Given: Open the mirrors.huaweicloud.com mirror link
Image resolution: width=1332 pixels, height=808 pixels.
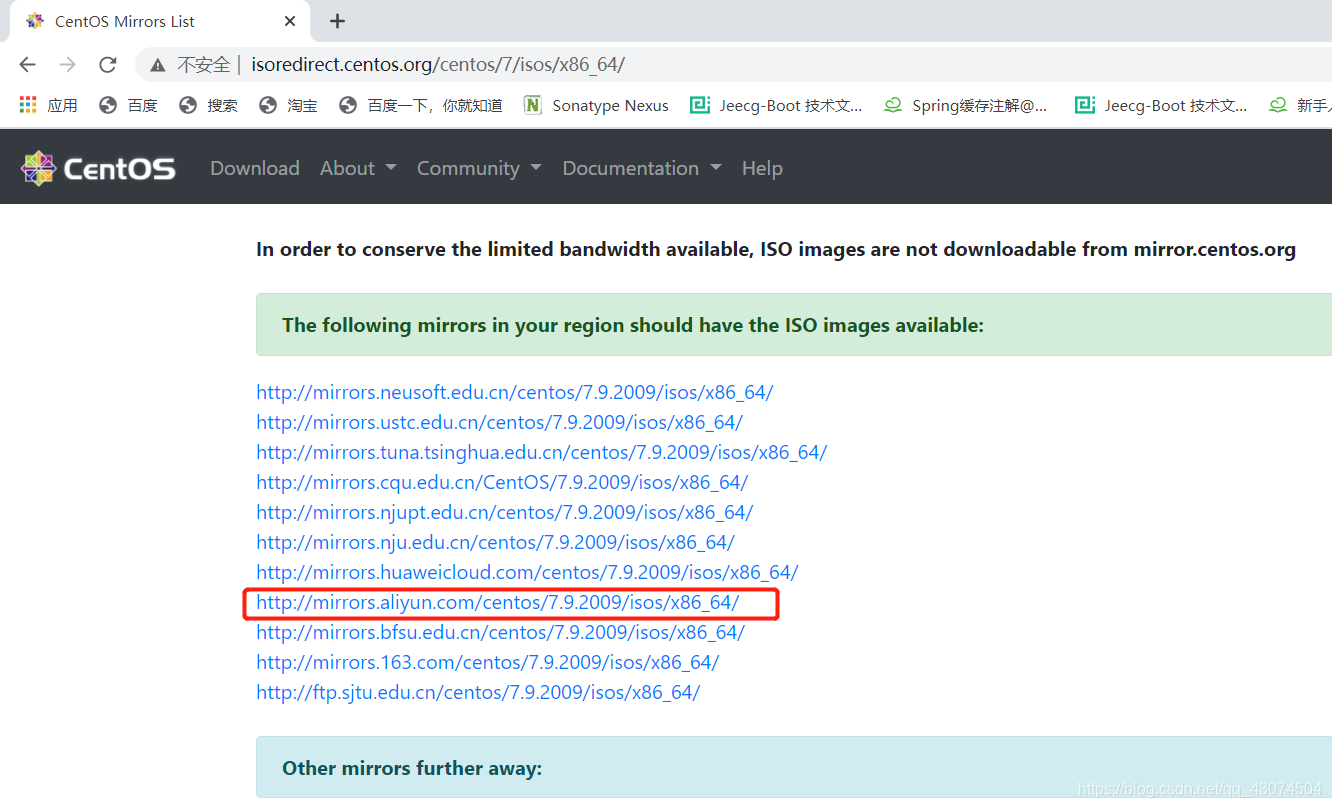Looking at the screenshot, I should click(x=527, y=572).
